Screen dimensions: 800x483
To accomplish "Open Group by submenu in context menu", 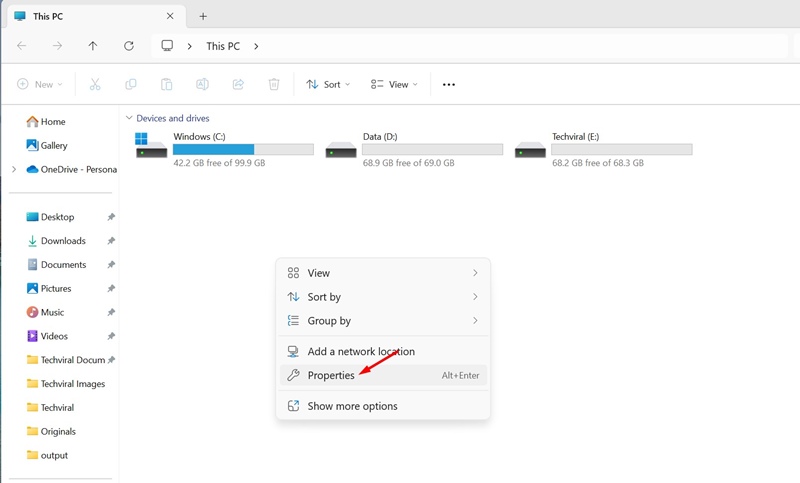I will (383, 321).
